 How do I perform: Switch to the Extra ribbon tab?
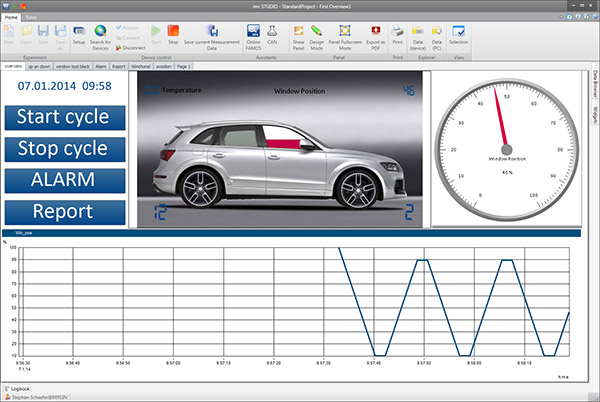coord(31,18)
